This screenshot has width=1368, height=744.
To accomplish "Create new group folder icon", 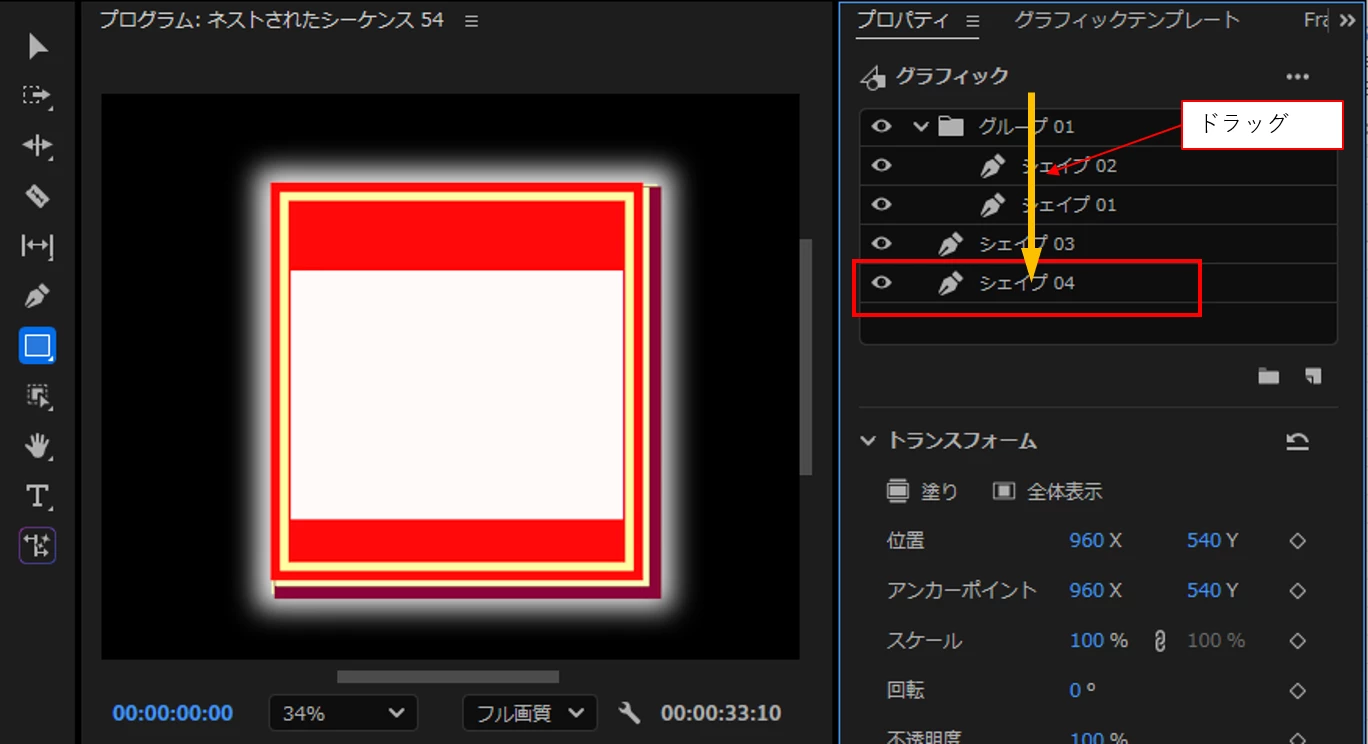I will click(x=1269, y=377).
